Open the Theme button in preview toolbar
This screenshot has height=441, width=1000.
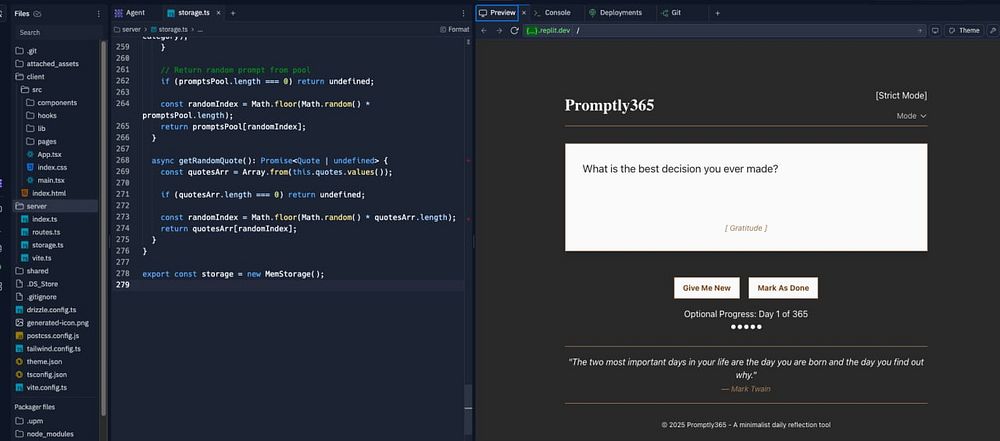(963, 31)
